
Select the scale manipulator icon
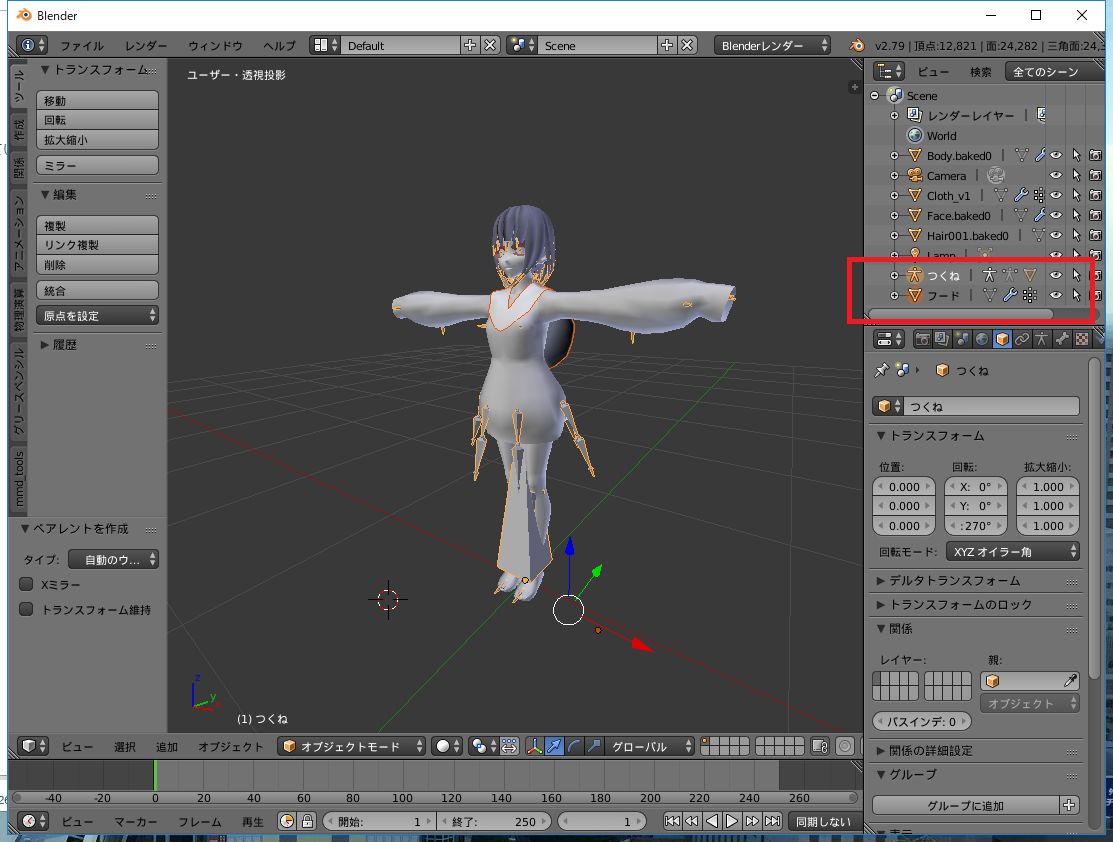click(594, 746)
